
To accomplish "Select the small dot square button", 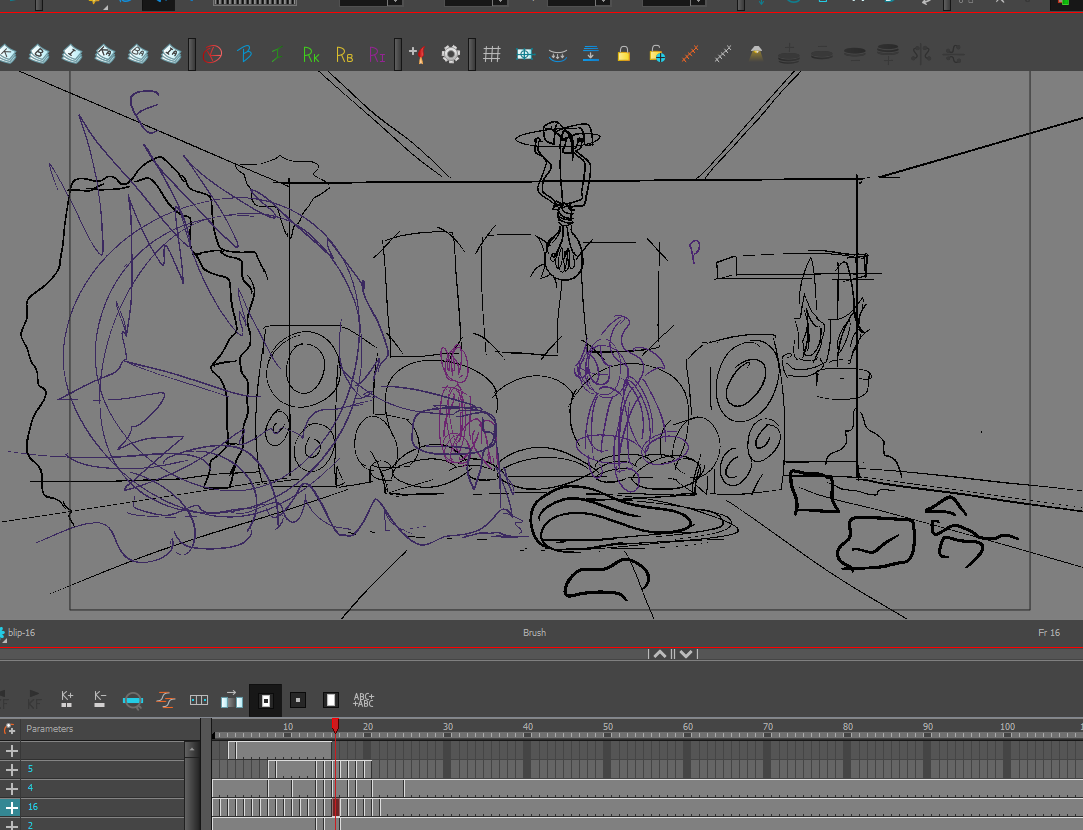I will pos(298,700).
